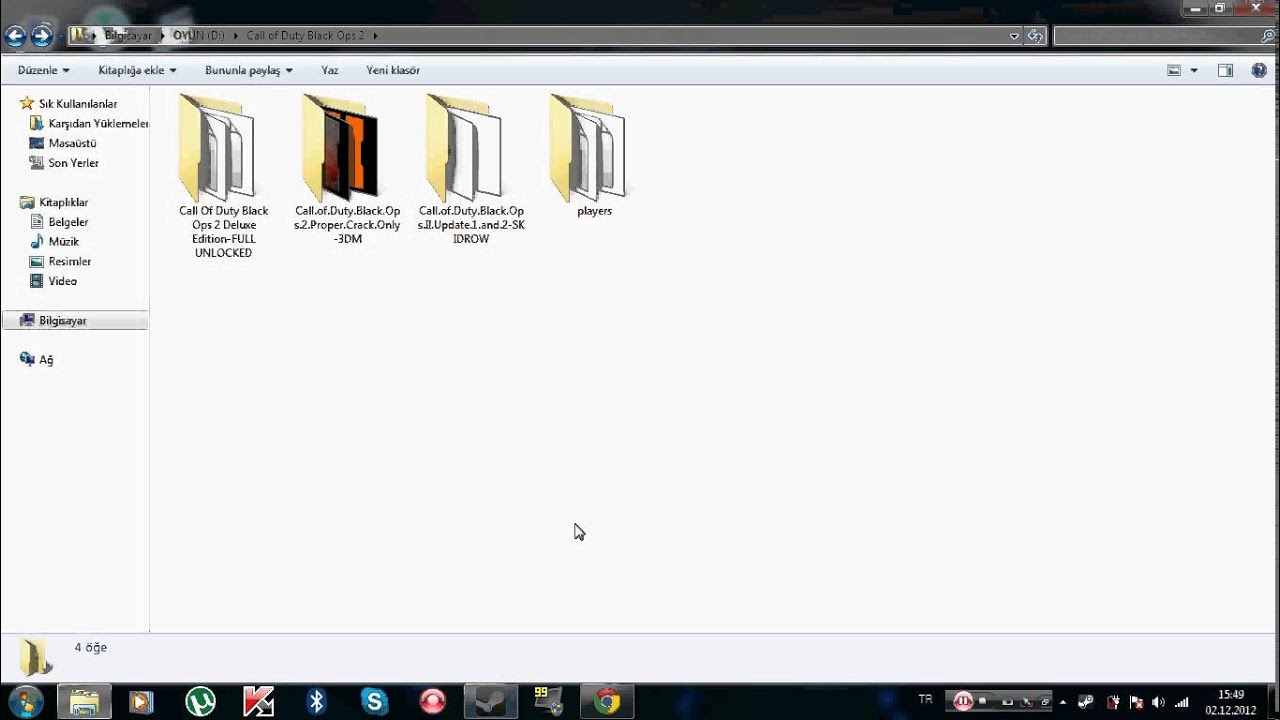
Task: Select OYUN (D:) in the breadcrumb path
Action: (198, 35)
